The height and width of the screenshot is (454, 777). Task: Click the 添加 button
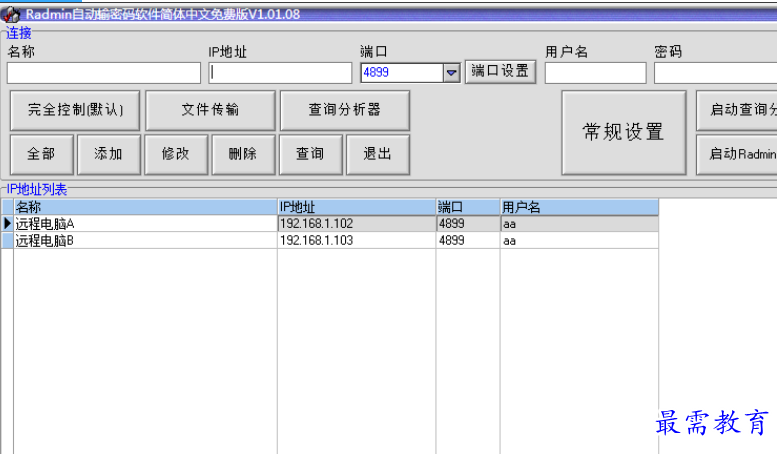pos(109,154)
